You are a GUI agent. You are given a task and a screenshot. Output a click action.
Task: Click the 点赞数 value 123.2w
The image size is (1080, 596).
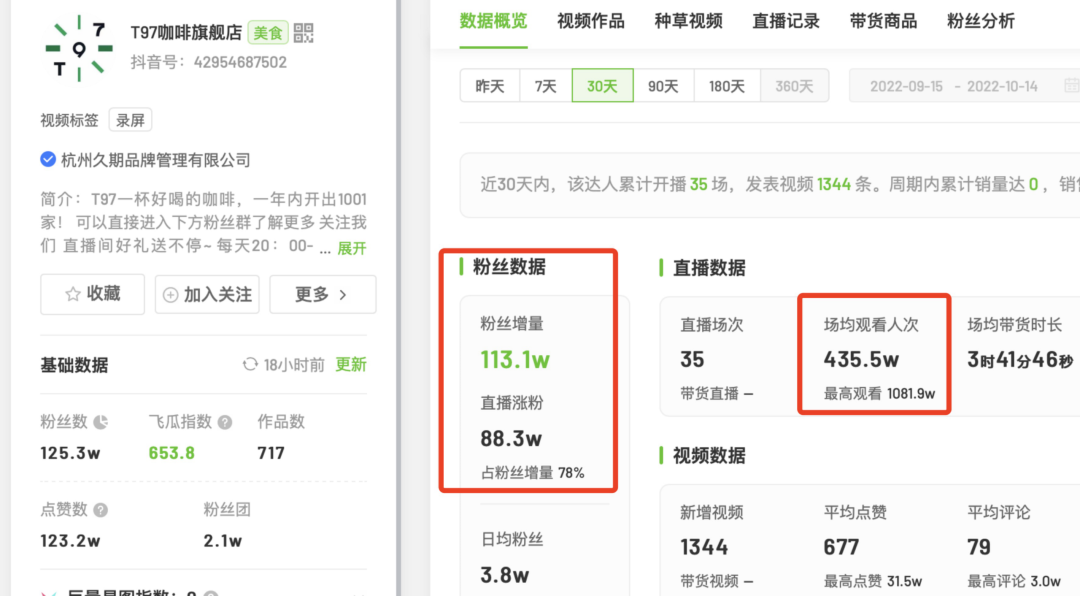pos(70,541)
